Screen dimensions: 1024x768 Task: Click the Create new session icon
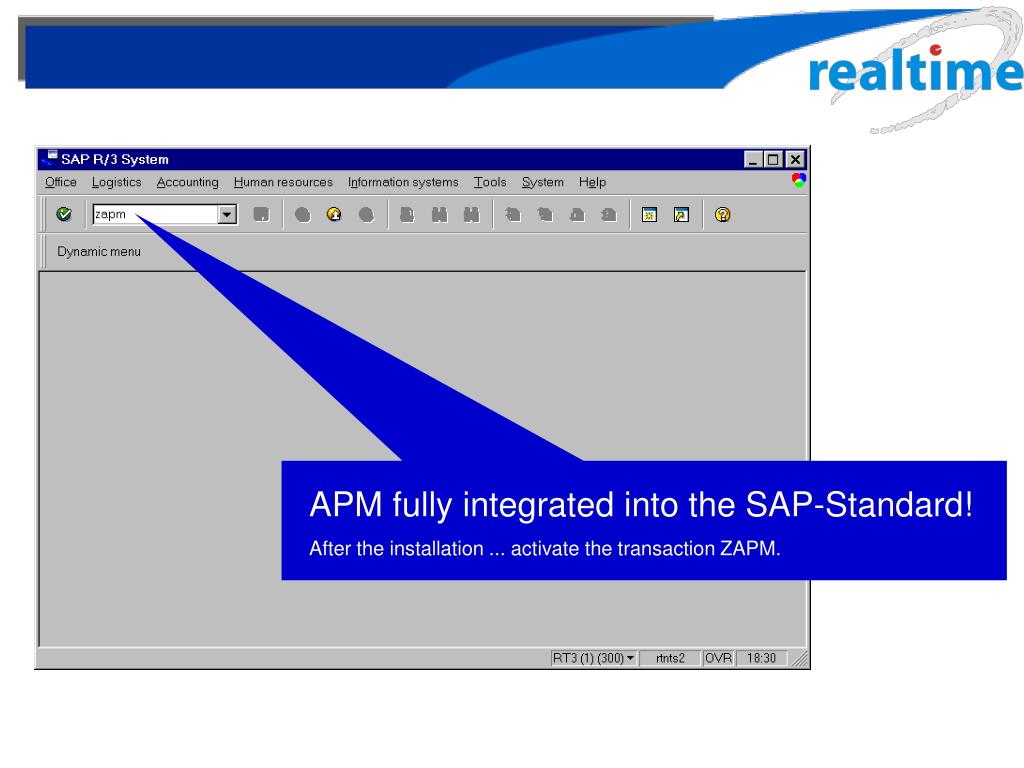[649, 214]
